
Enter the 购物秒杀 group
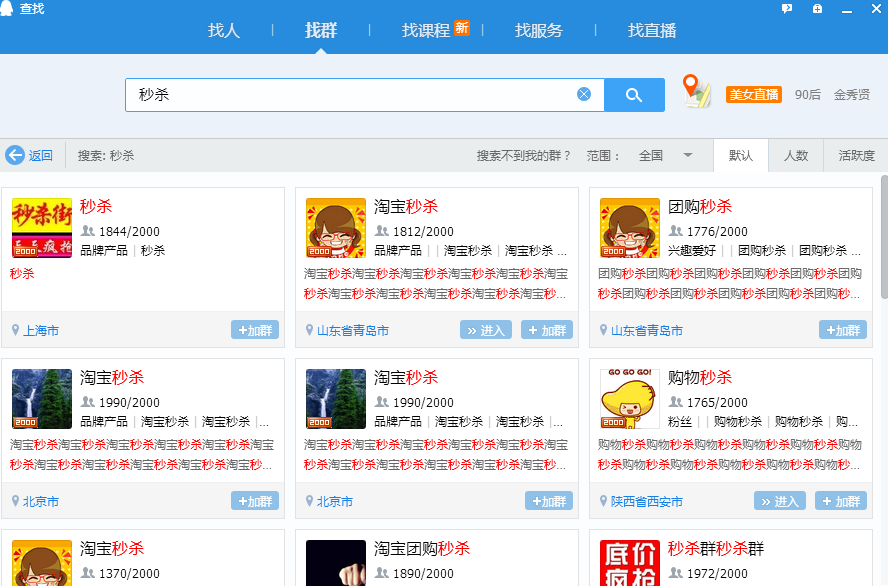(x=780, y=501)
